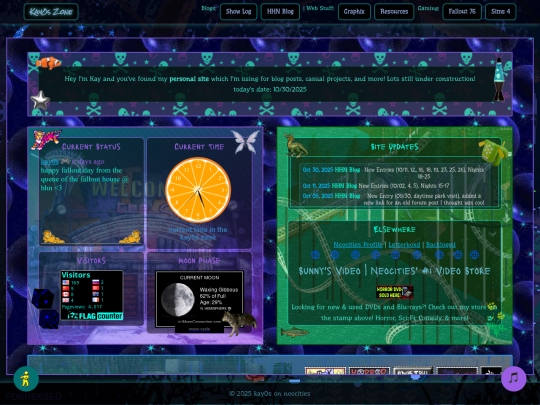This screenshot has width=540, height=405.
Task: Visit the Sims 4 gaming page
Action: pyautogui.click(x=500, y=12)
